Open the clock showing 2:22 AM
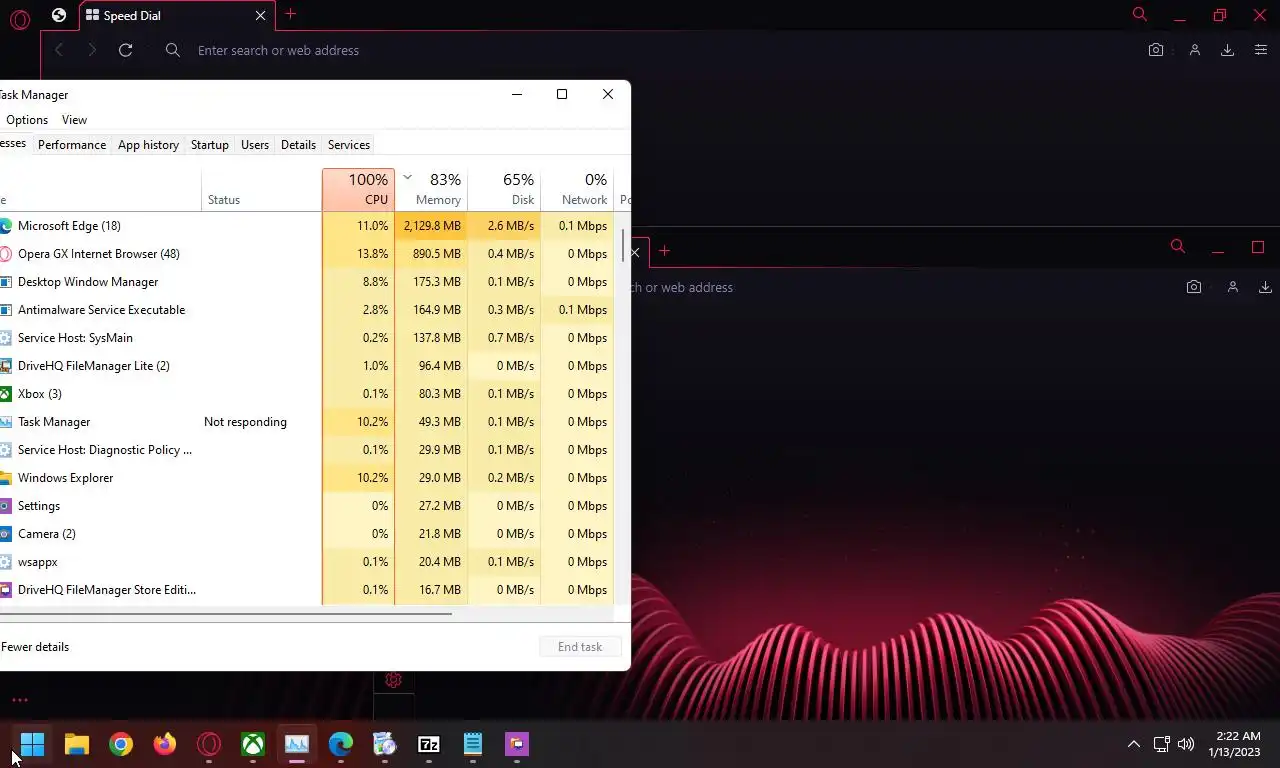The image size is (1280, 768). point(1237,744)
